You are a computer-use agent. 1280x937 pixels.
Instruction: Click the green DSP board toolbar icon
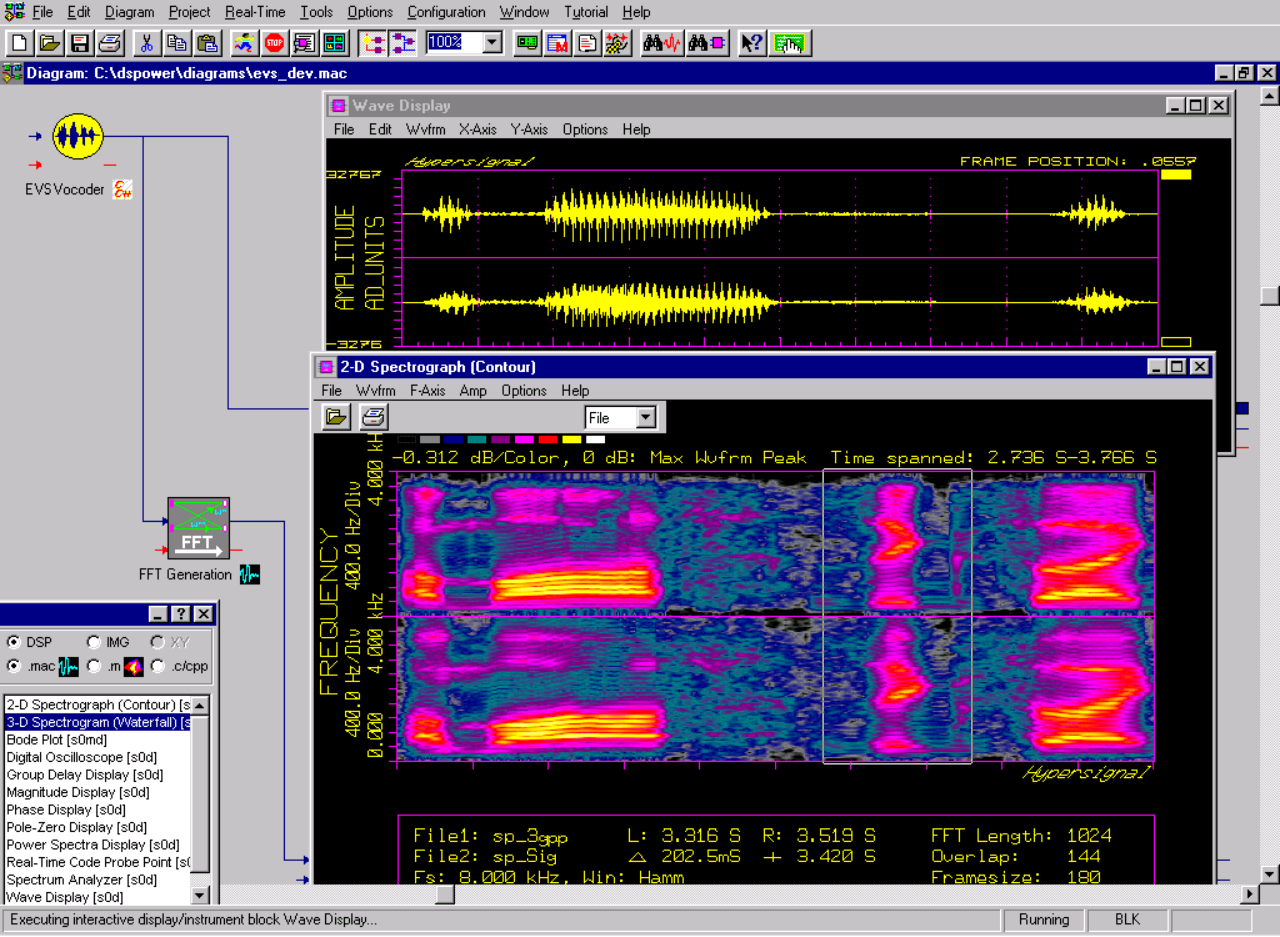click(x=528, y=43)
